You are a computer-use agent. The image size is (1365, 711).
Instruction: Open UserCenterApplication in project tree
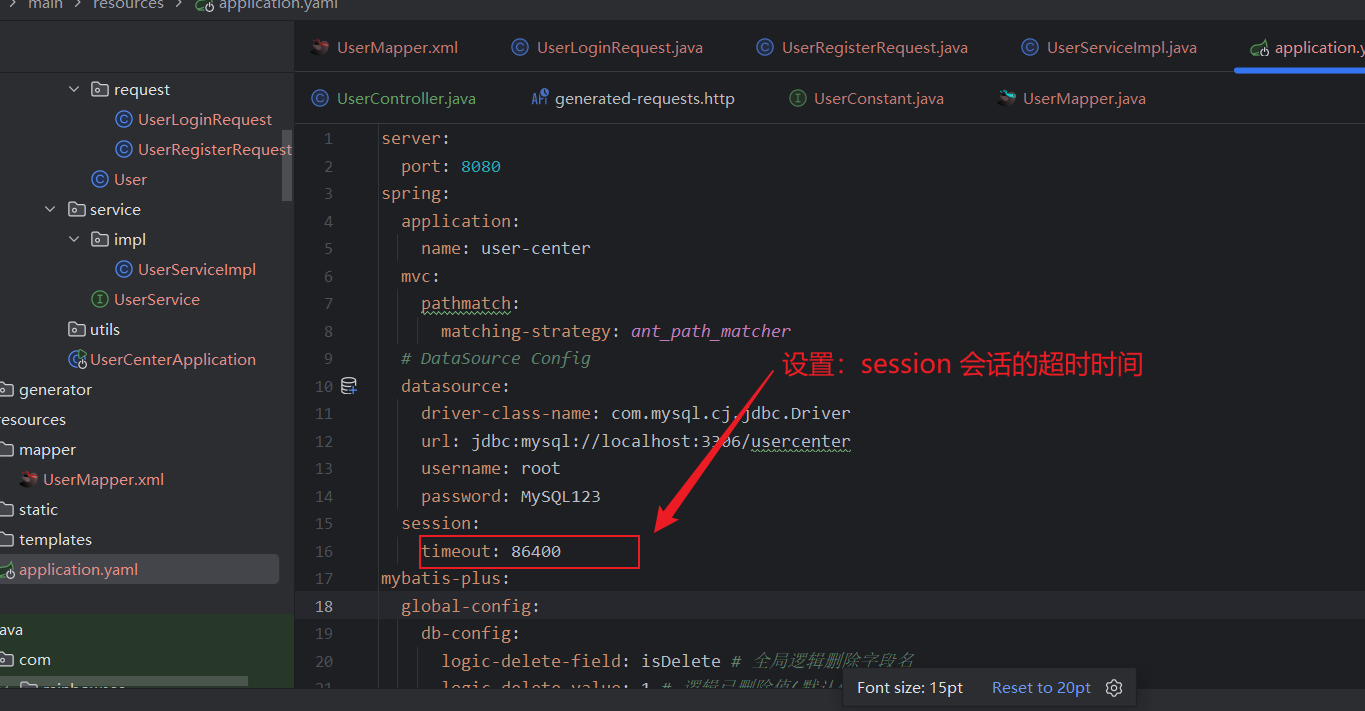173,359
